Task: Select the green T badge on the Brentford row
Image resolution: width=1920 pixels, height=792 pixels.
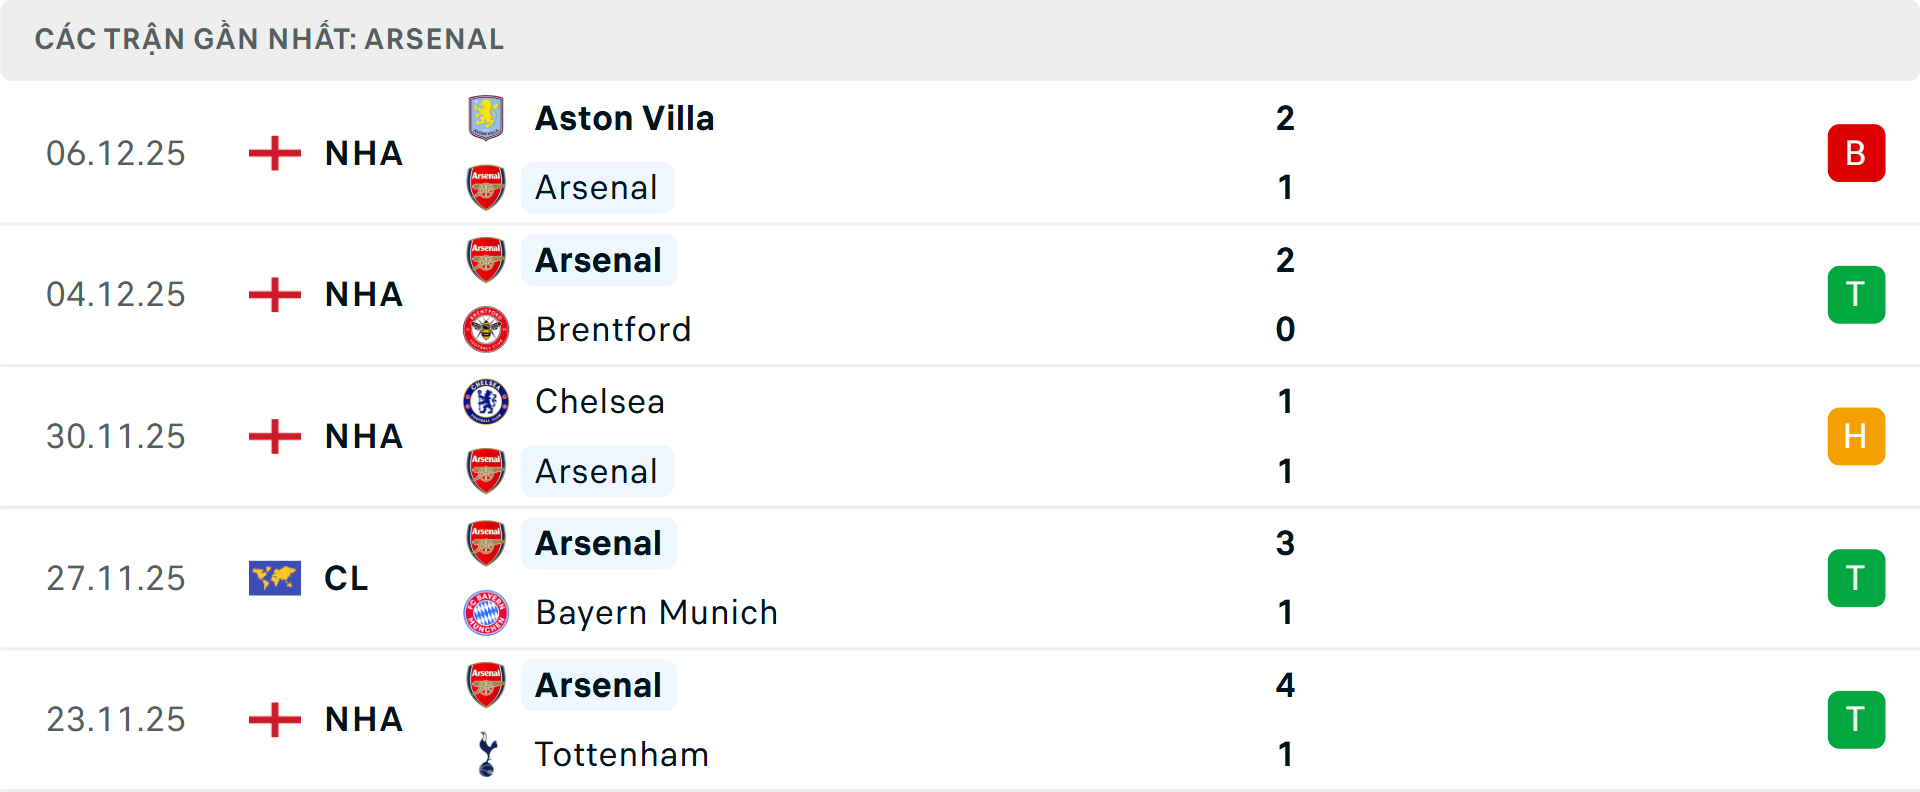Action: point(1857,294)
